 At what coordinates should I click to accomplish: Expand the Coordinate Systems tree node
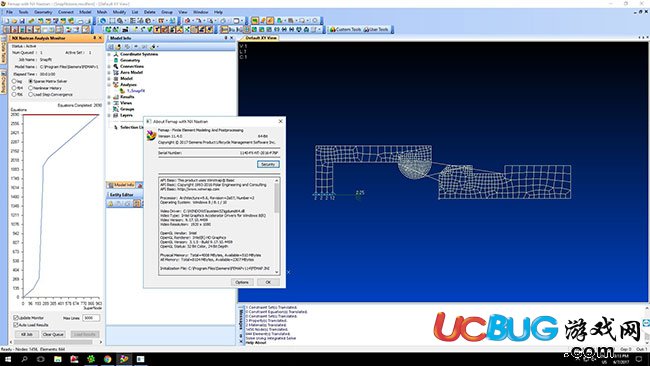[x=109, y=54]
